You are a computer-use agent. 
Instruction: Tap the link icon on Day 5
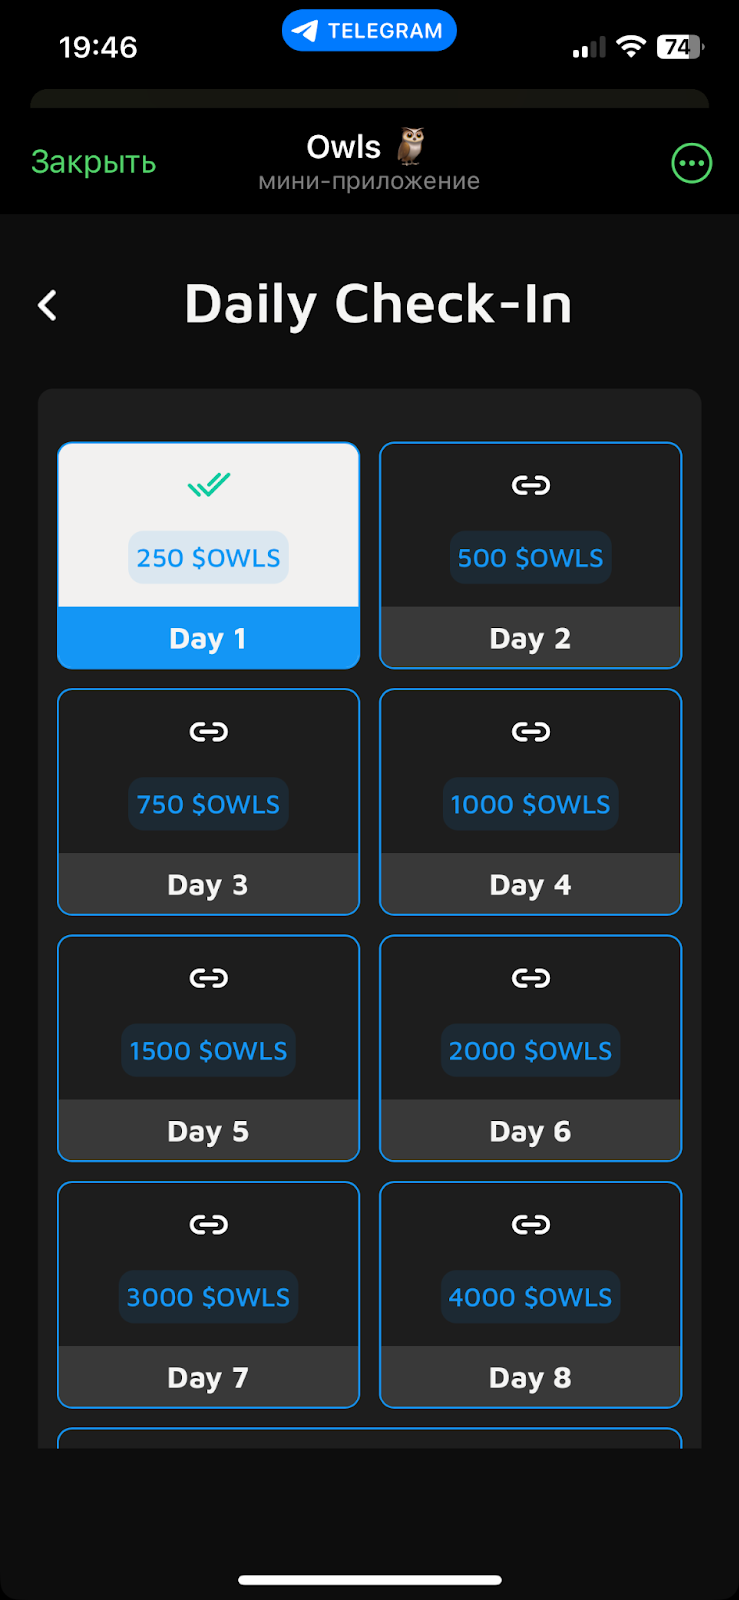[x=209, y=978]
